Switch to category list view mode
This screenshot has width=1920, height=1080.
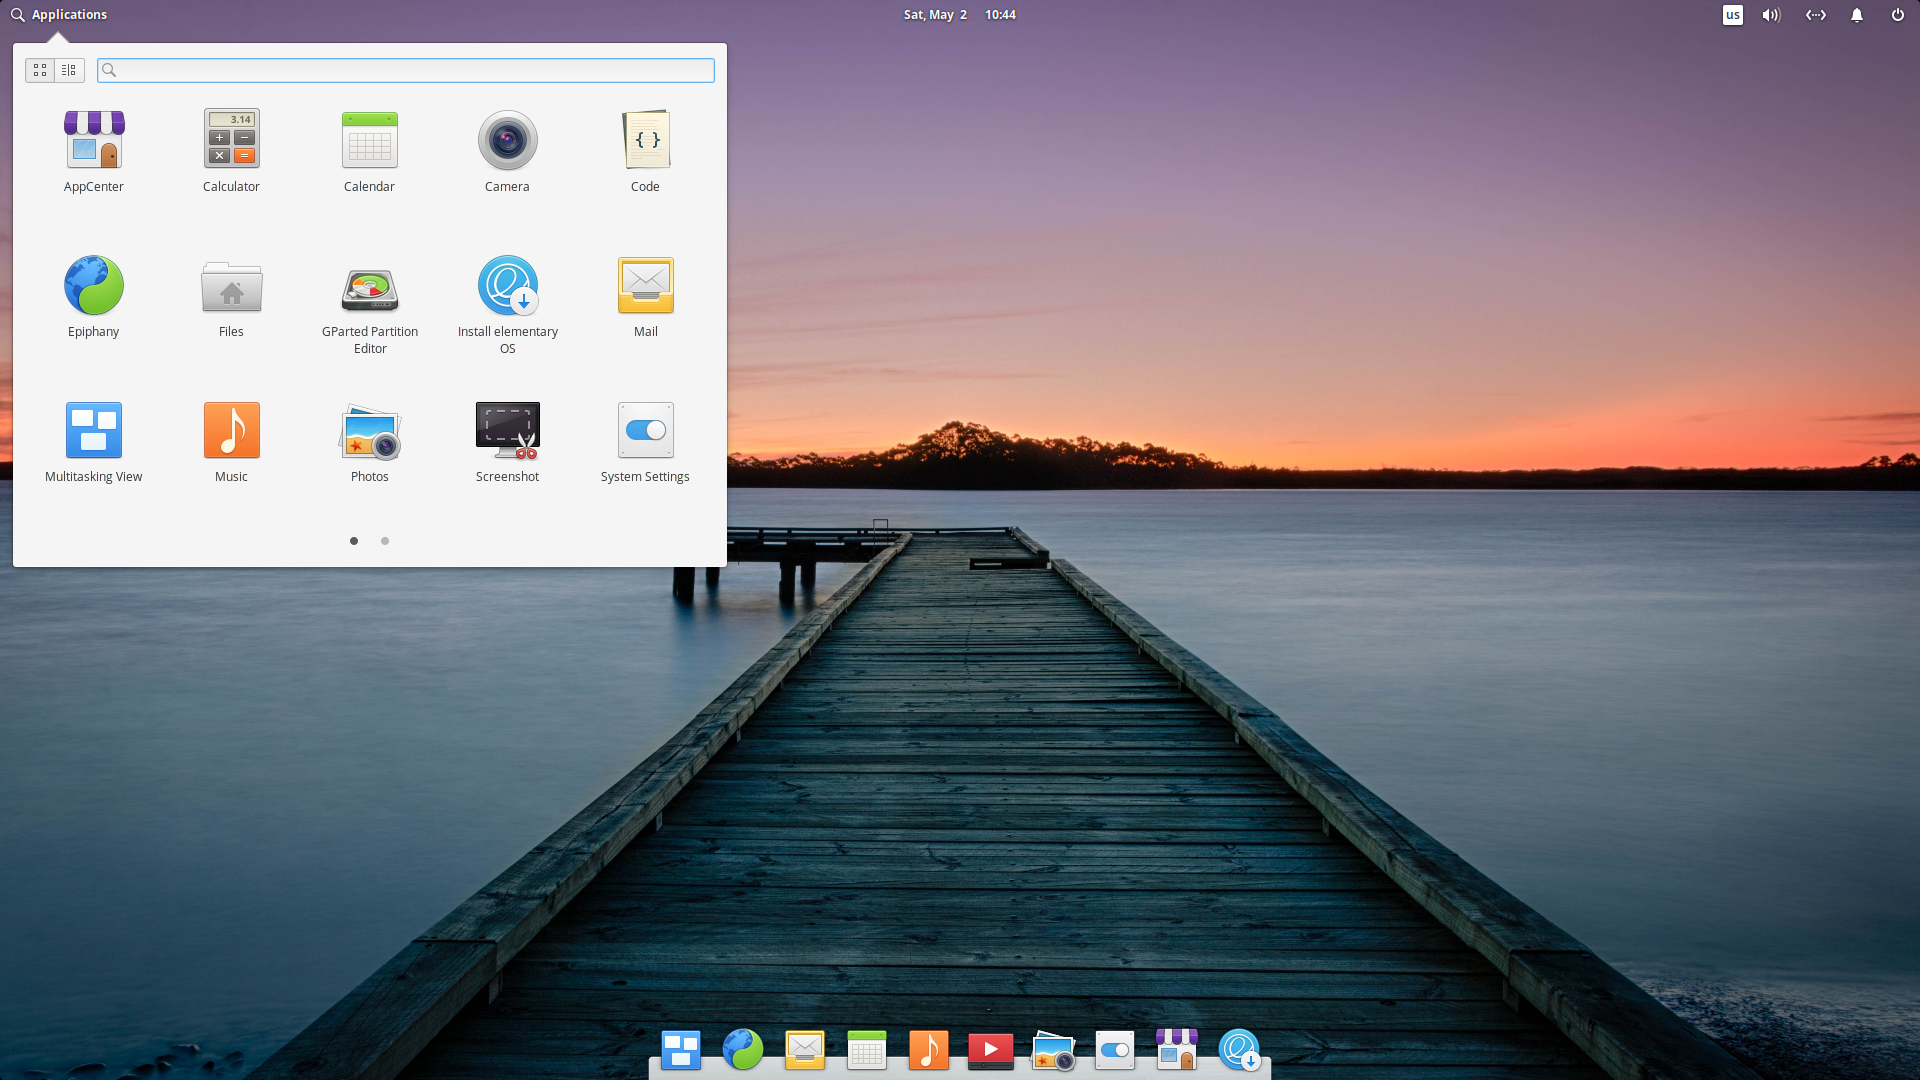coord(69,70)
